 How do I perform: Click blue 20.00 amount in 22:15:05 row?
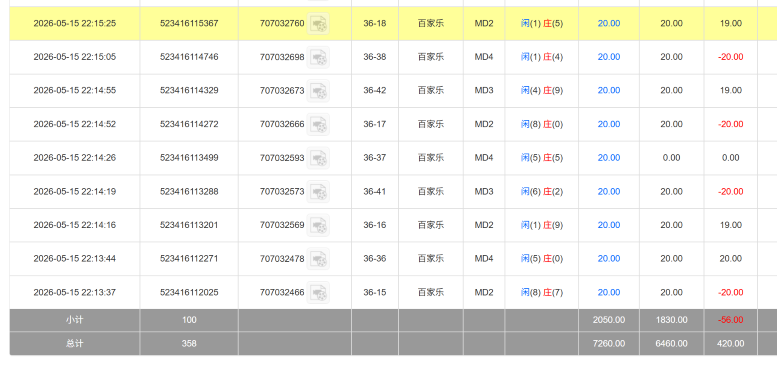click(x=609, y=57)
